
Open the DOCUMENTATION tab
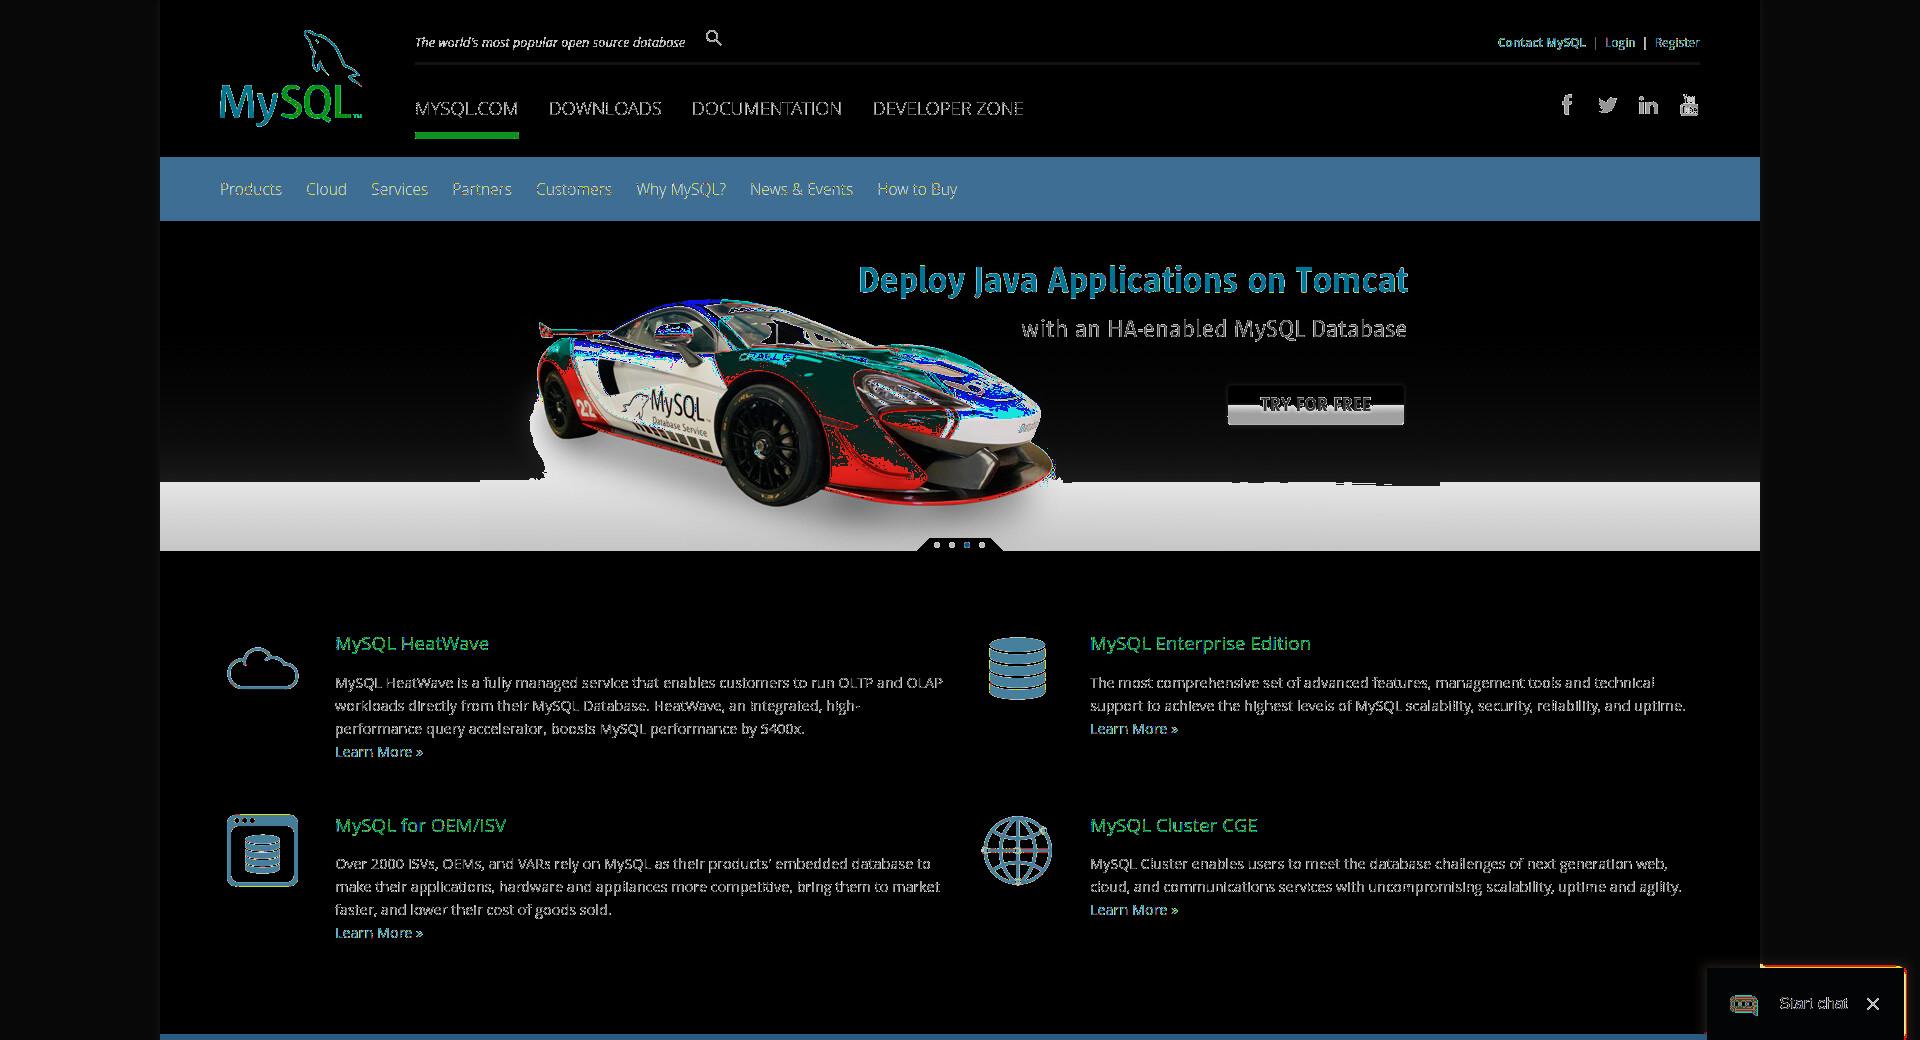tap(767, 108)
